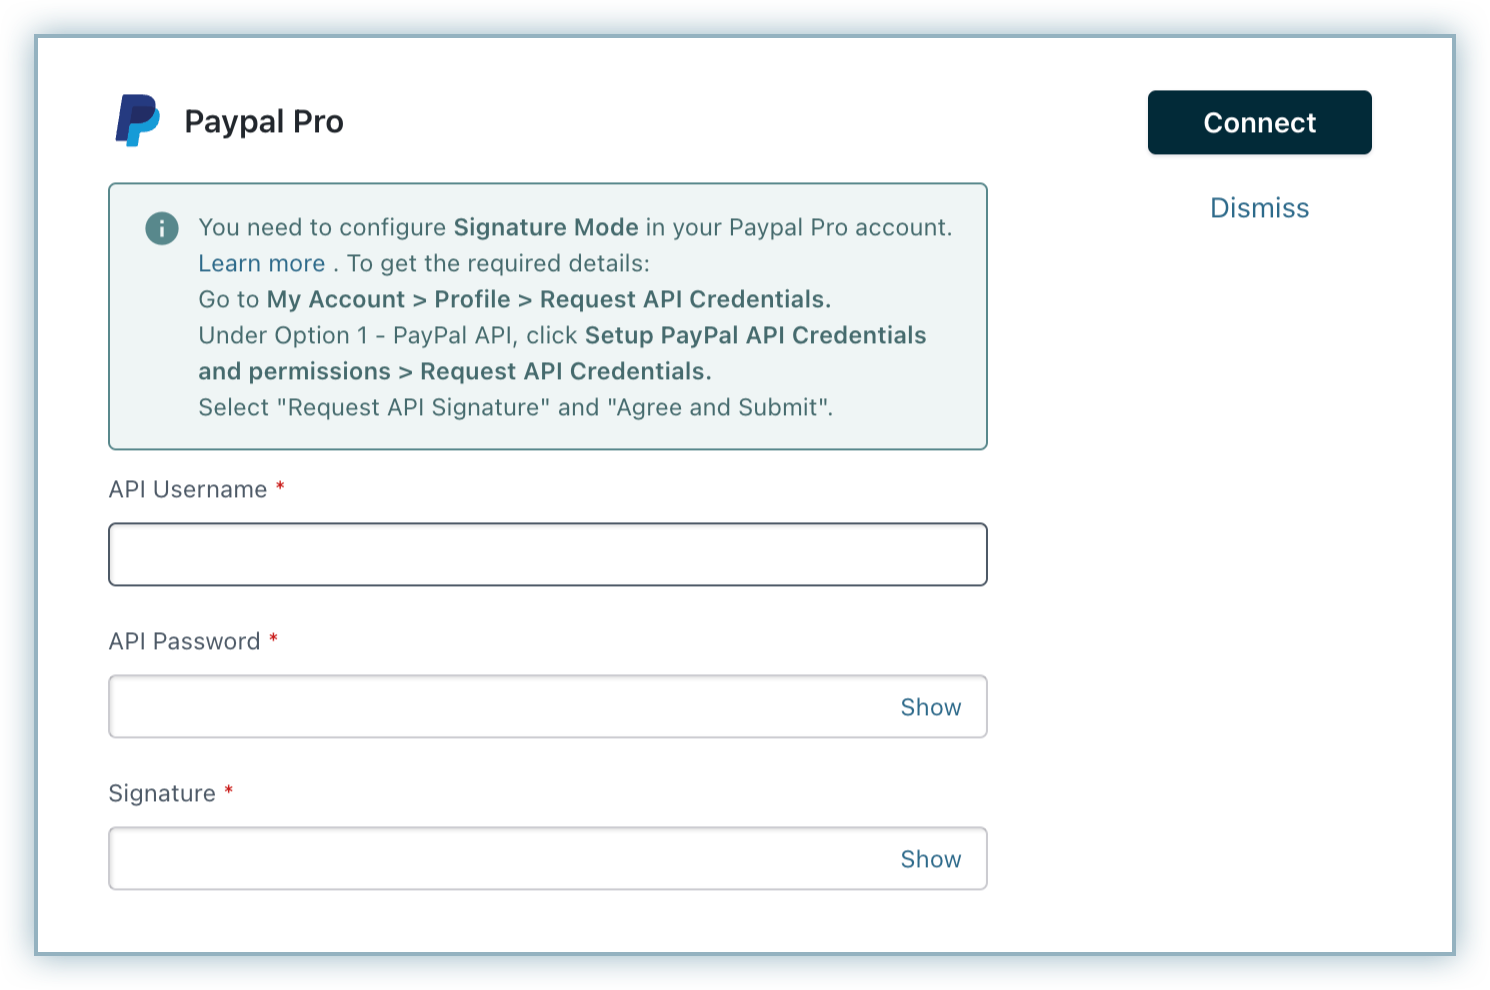Click the Signature field label
Image resolution: width=1490 pixels, height=990 pixels.
pyautogui.click(x=162, y=794)
